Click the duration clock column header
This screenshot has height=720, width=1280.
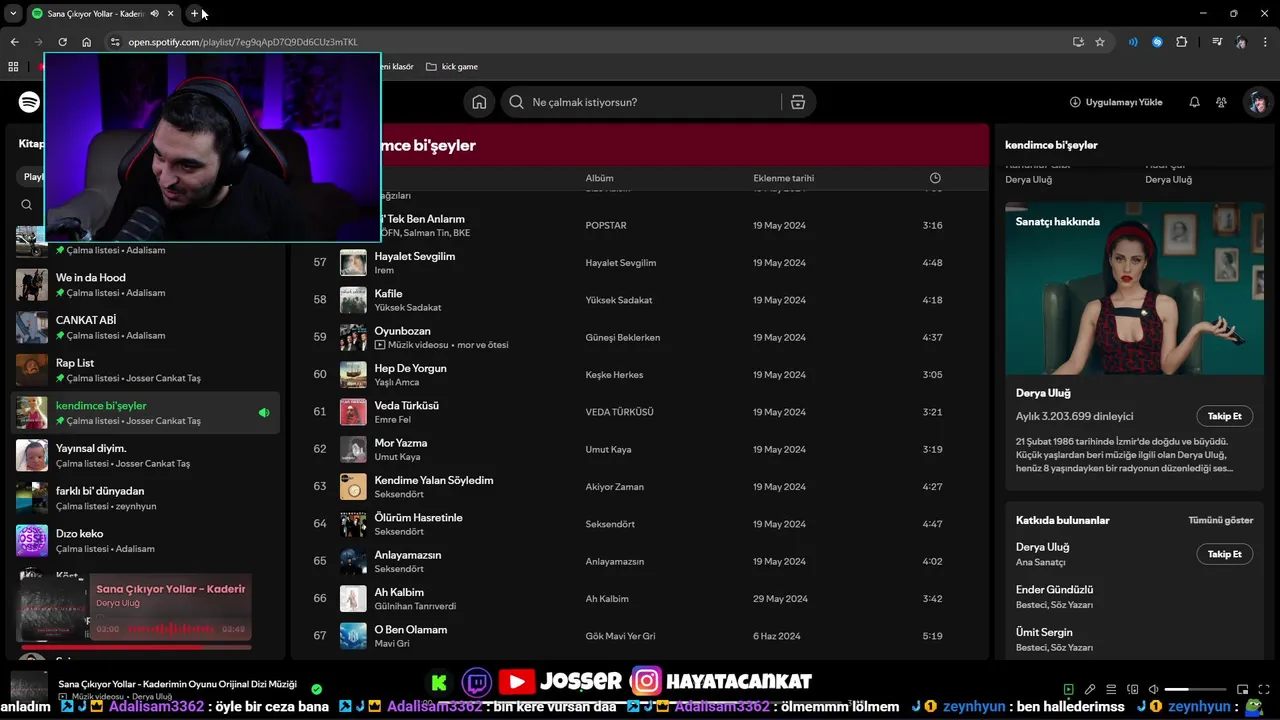click(935, 178)
